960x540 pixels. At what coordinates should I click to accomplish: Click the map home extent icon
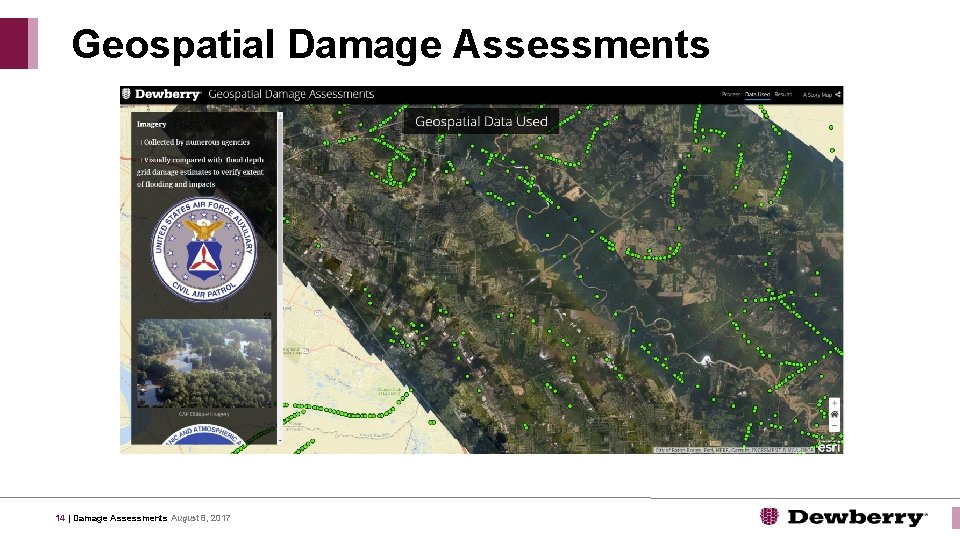click(x=834, y=414)
